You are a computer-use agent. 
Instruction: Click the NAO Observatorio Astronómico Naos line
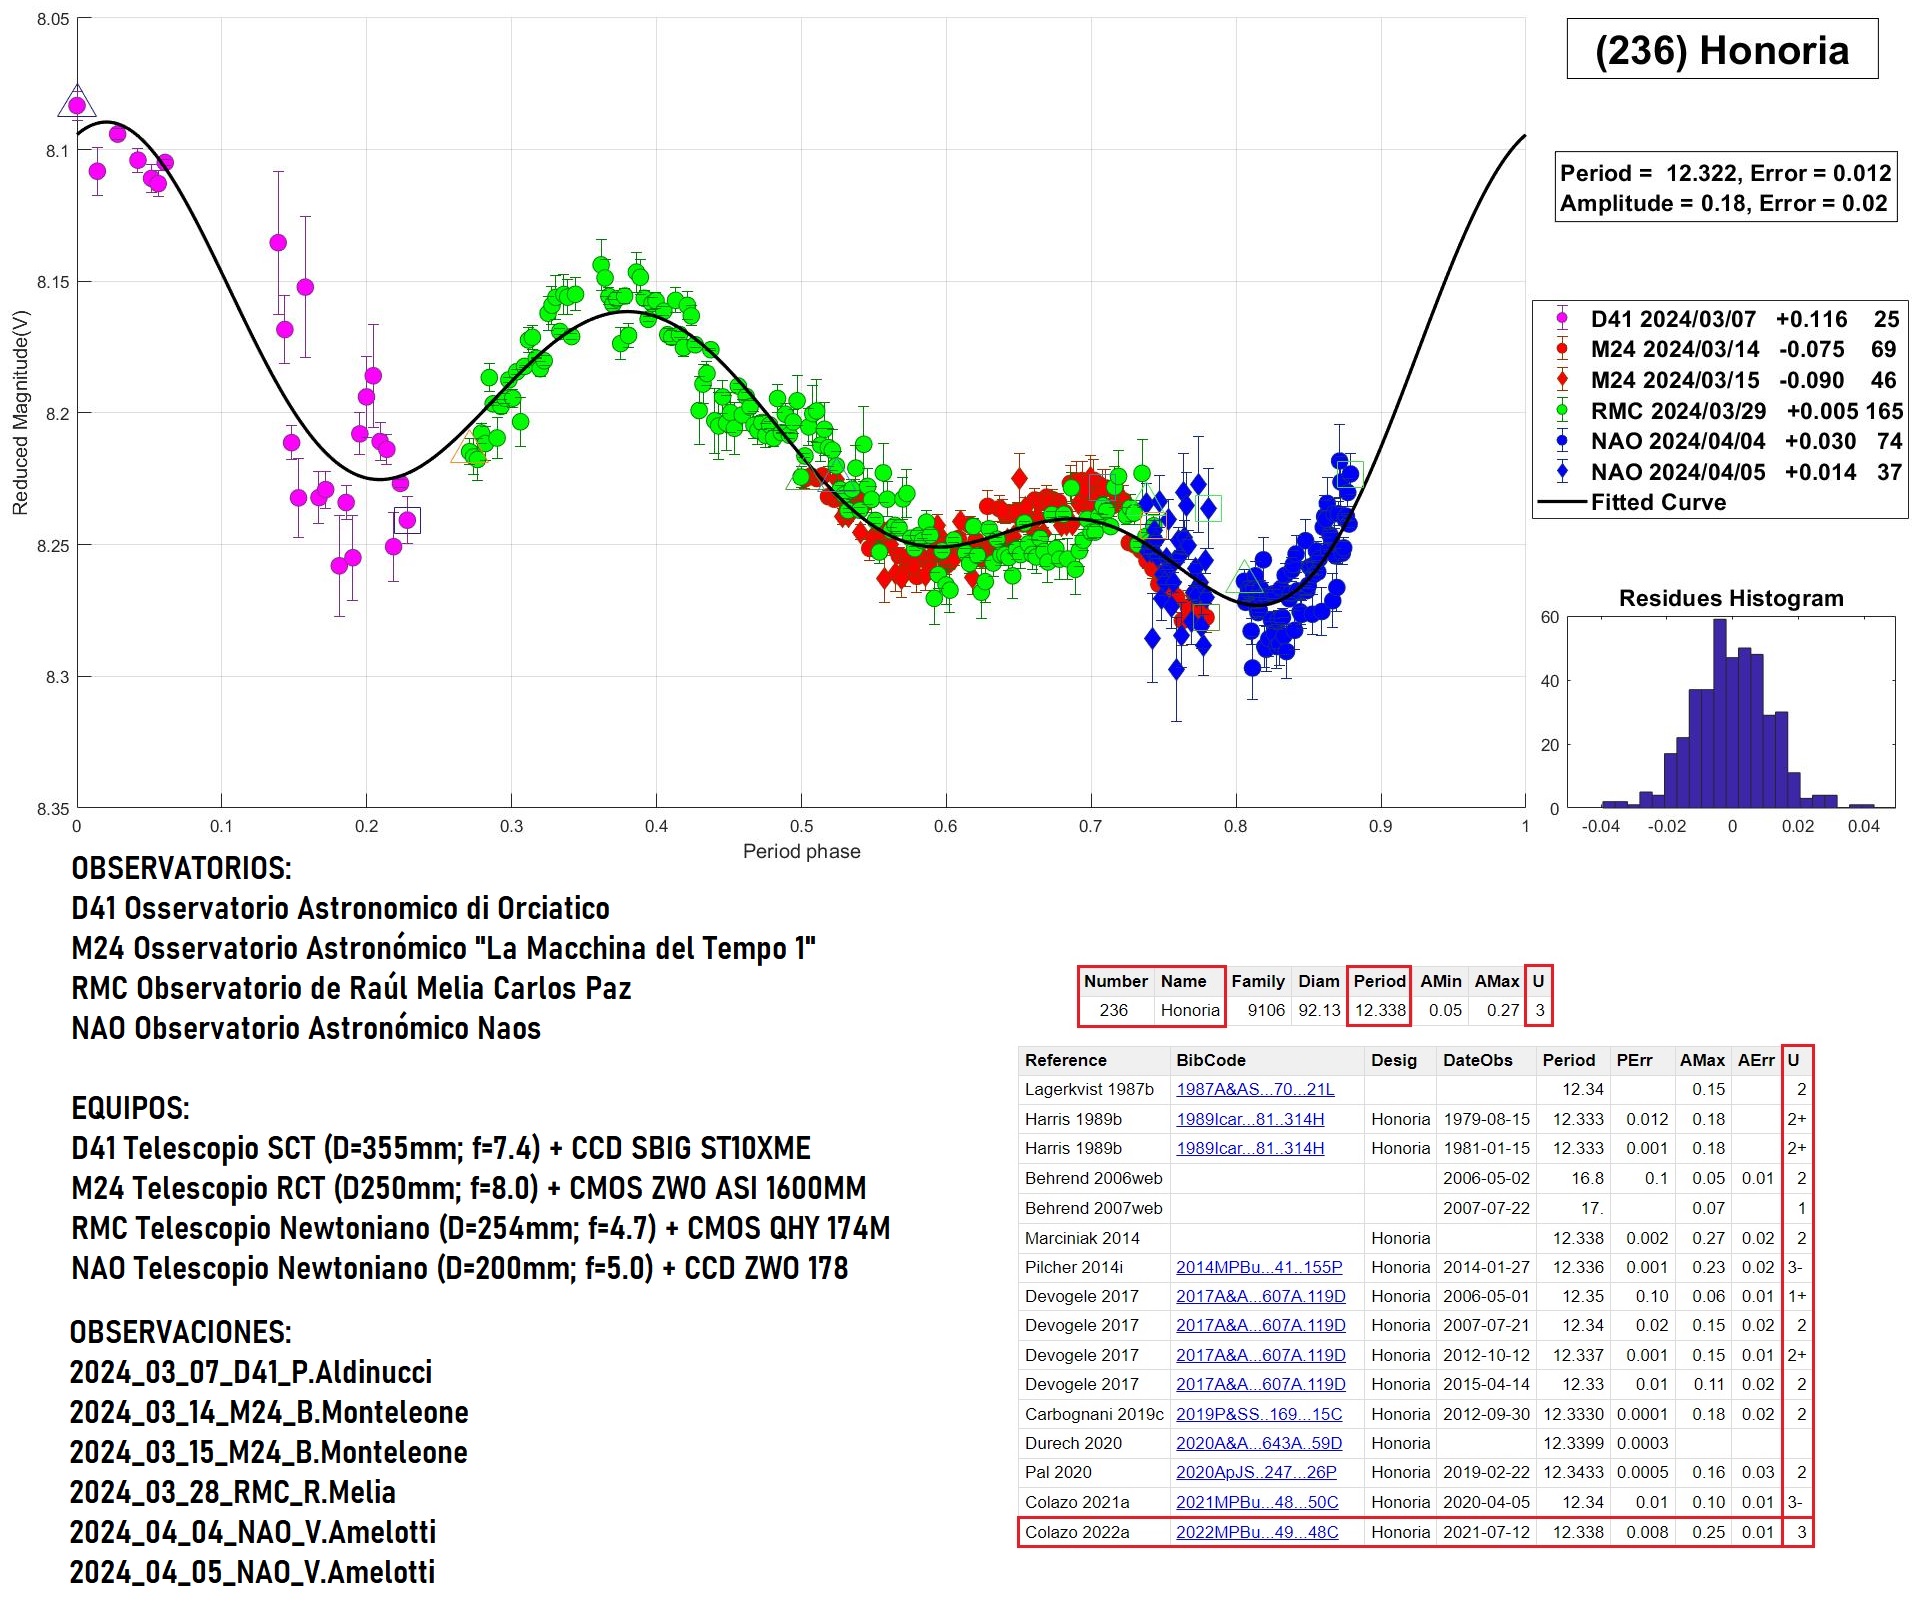click(x=306, y=1027)
